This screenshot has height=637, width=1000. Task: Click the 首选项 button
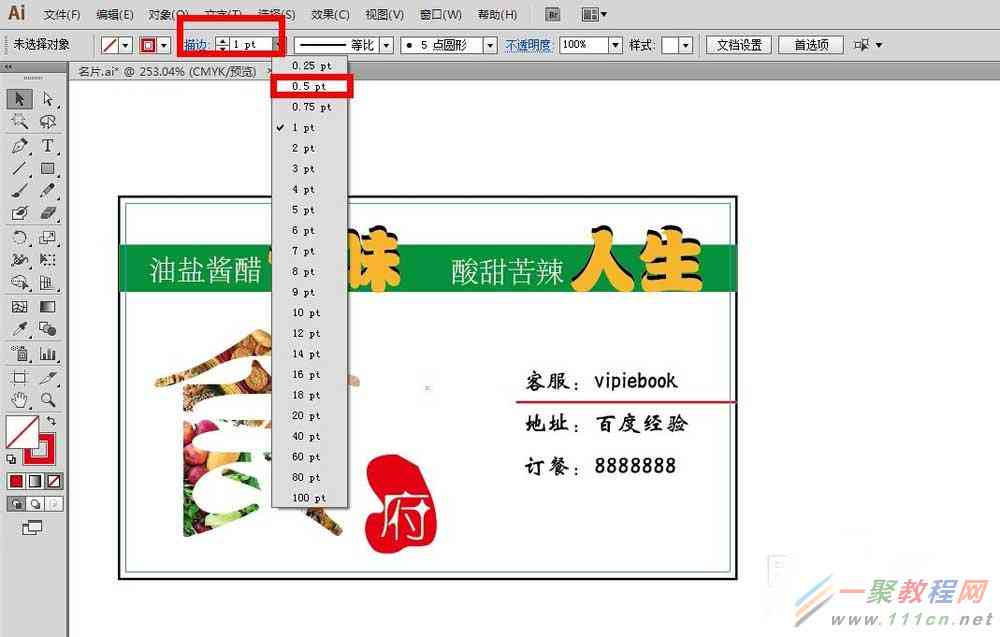(x=811, y=45)
